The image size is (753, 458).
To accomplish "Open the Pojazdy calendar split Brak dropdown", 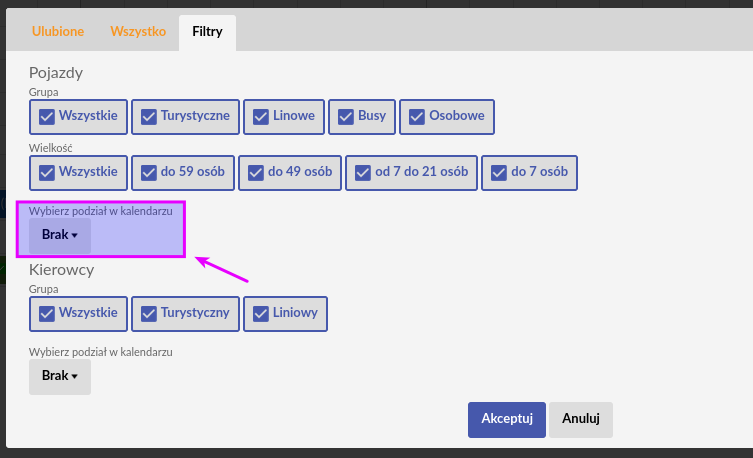I will coord(60,236).
